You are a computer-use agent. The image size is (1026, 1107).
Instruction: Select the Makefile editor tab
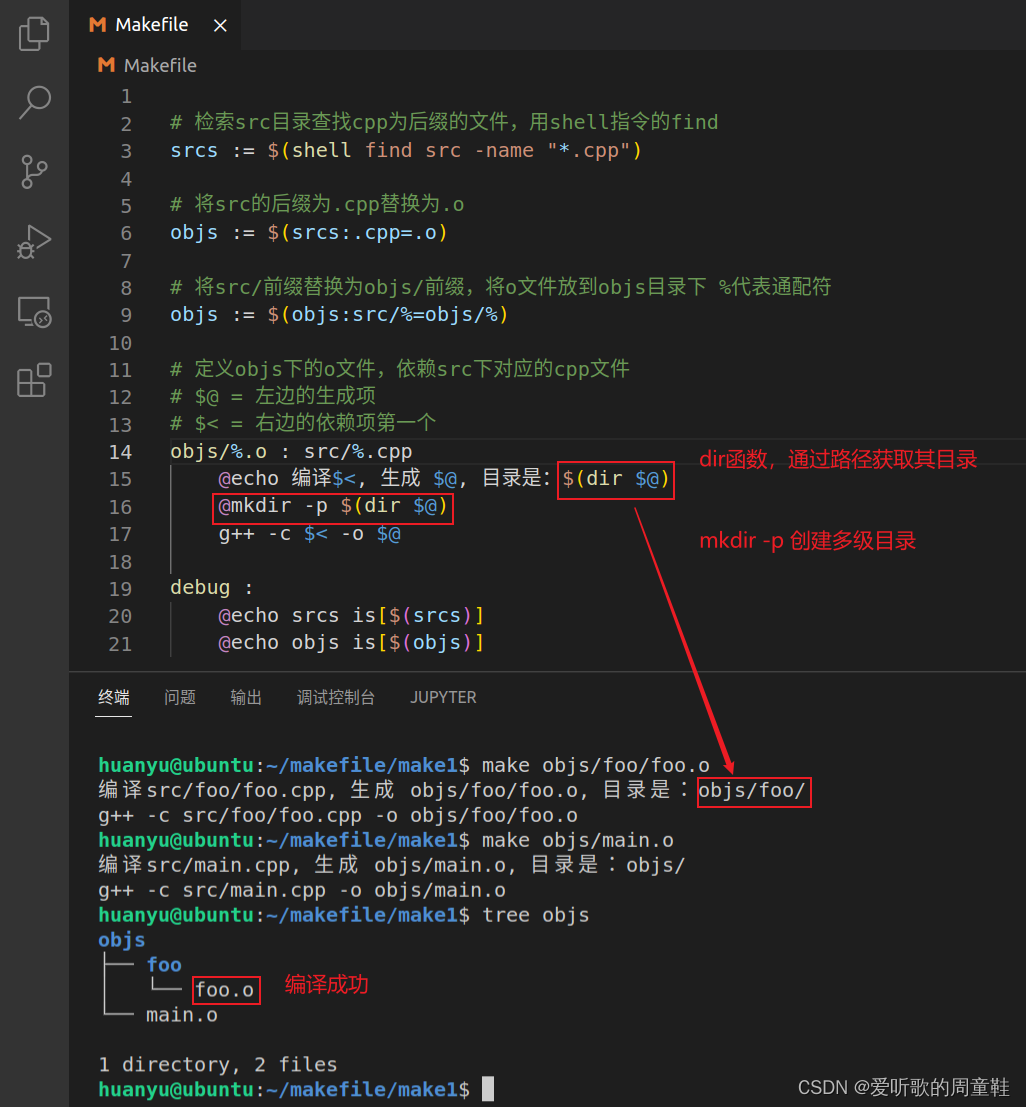(150, 25)
